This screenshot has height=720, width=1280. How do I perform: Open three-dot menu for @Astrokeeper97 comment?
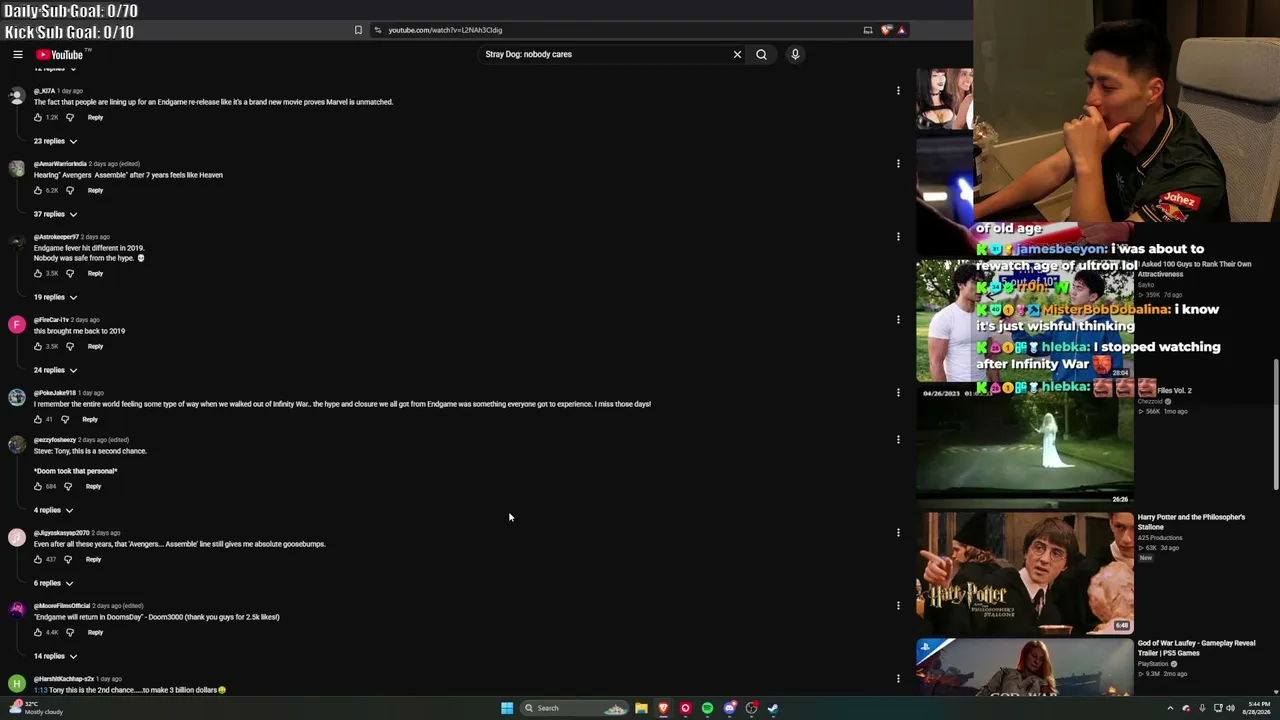[x=898, y=237]
